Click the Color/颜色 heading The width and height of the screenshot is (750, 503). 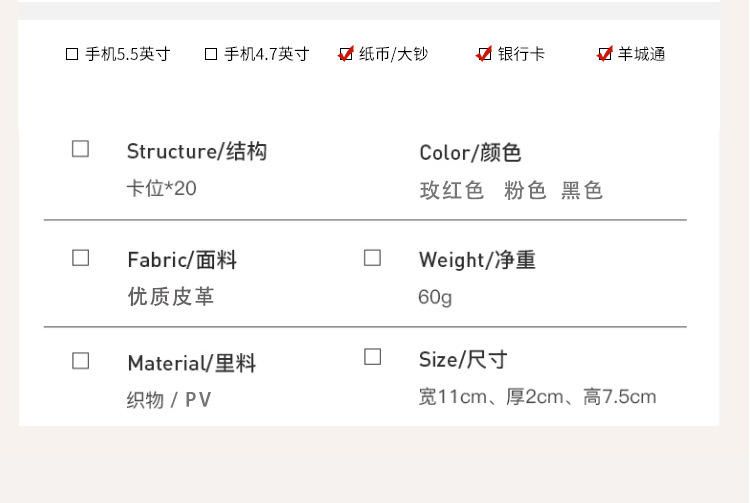coord(470,153)
